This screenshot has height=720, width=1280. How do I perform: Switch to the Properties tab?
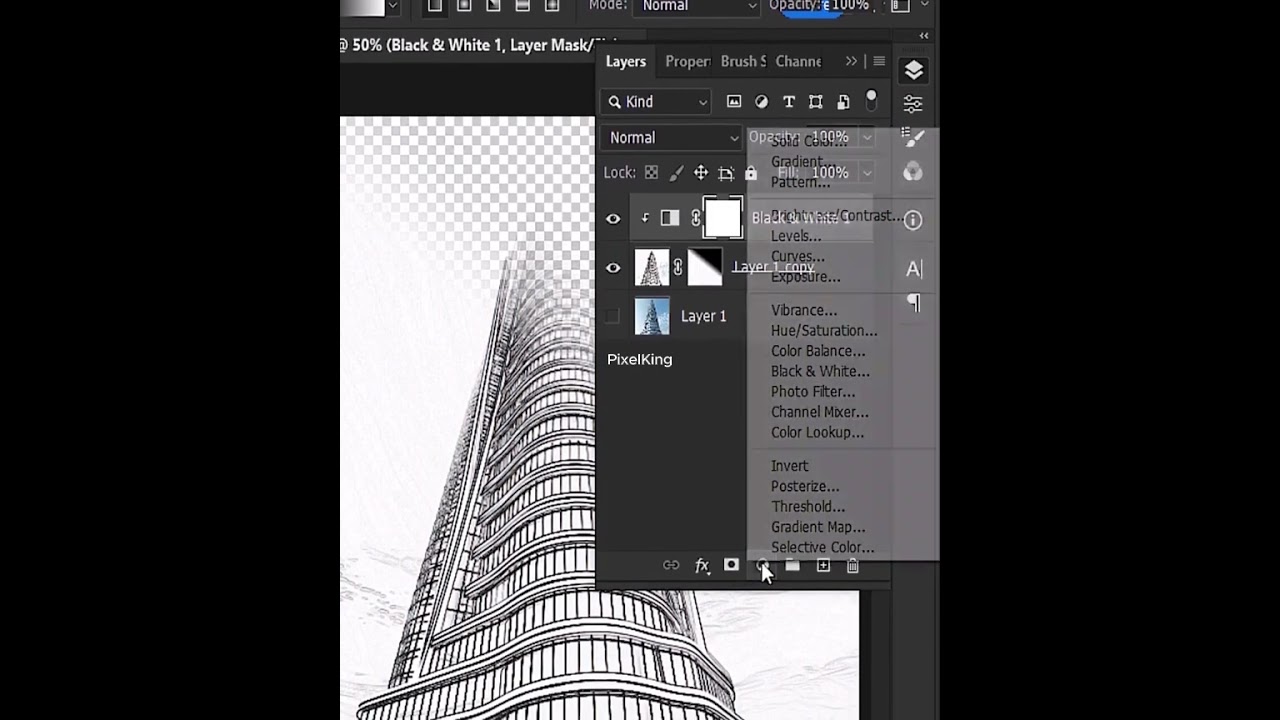coord(688,61)
